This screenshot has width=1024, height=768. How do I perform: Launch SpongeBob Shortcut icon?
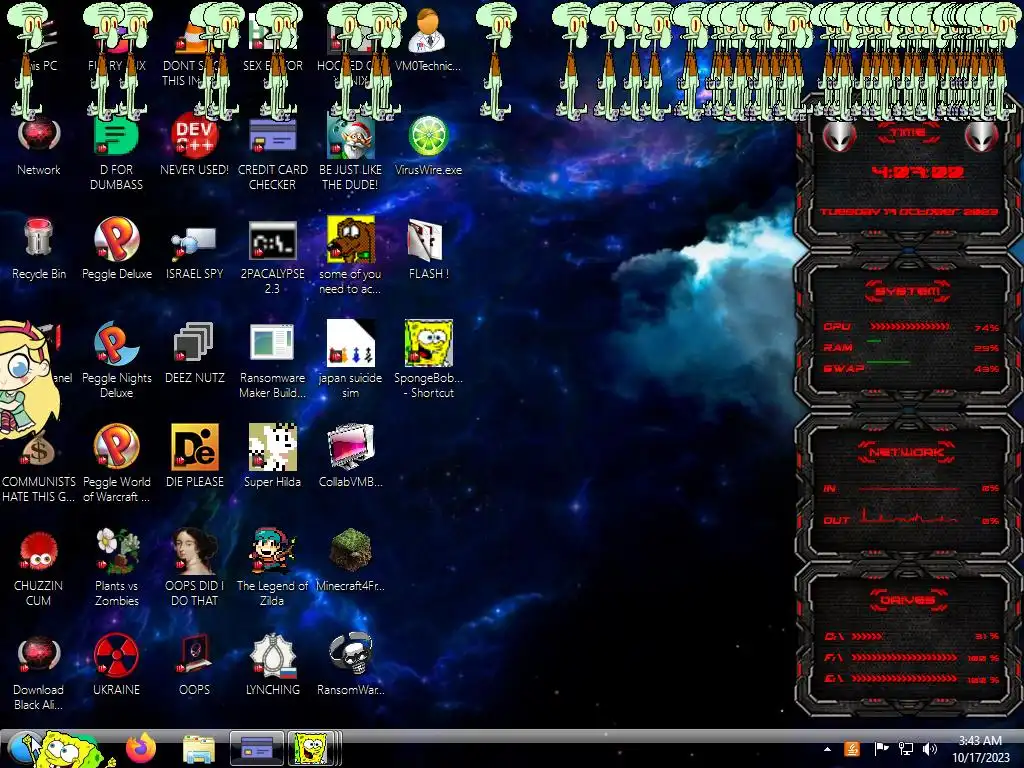pos(428,359)
